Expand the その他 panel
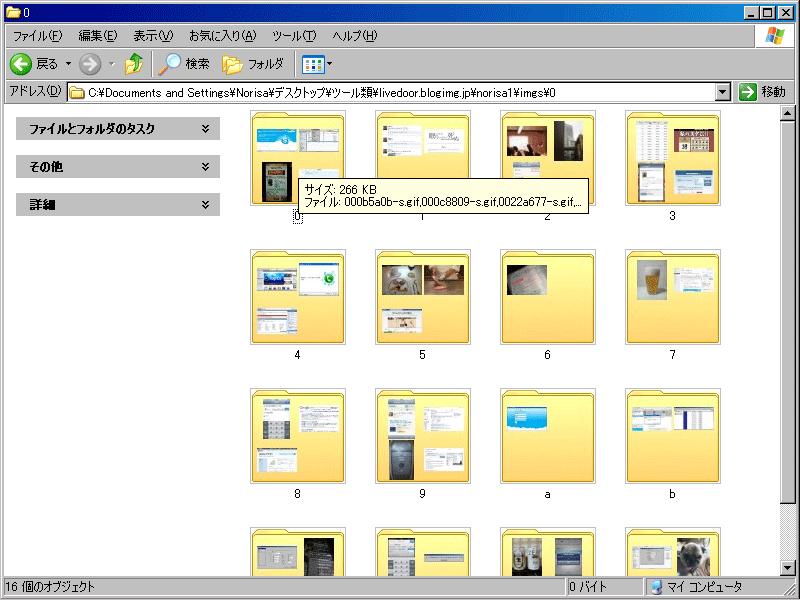 click(x=118, y=166)
